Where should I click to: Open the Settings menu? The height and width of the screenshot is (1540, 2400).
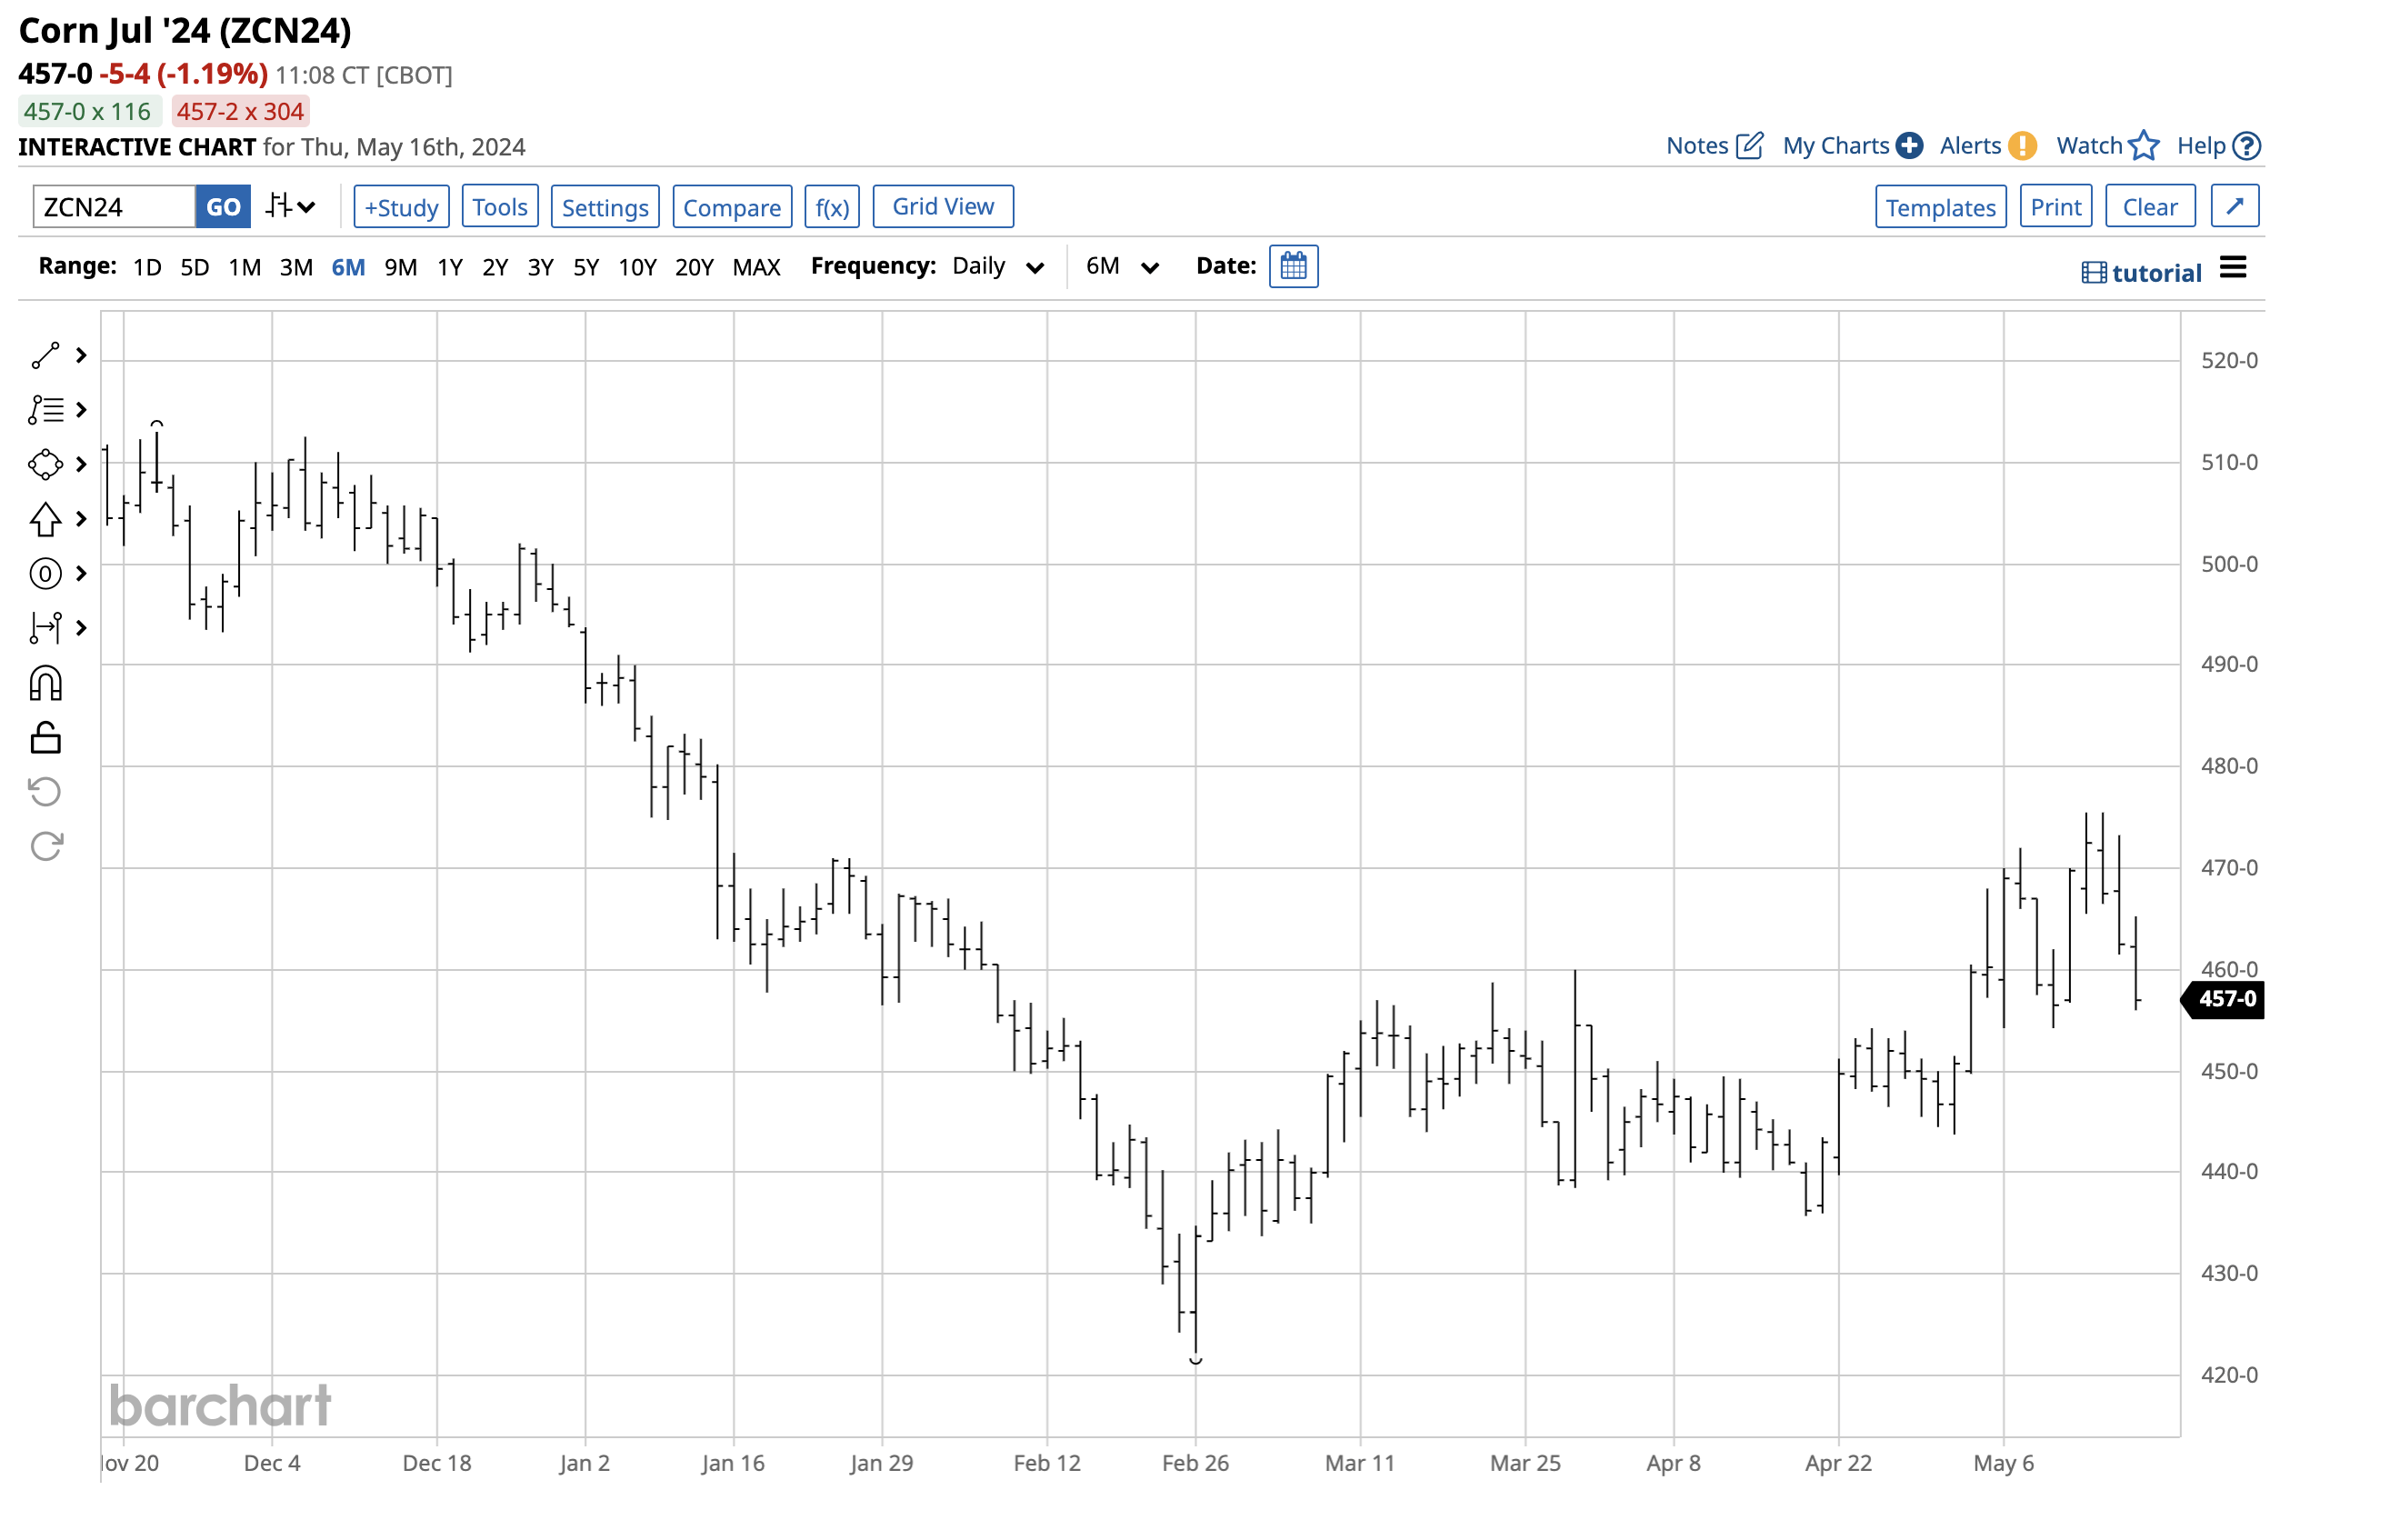point(604,206)
